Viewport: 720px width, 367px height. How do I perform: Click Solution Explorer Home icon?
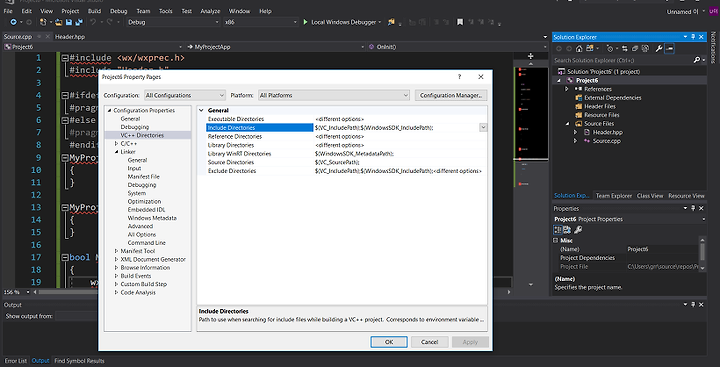(x=579, y=48)
